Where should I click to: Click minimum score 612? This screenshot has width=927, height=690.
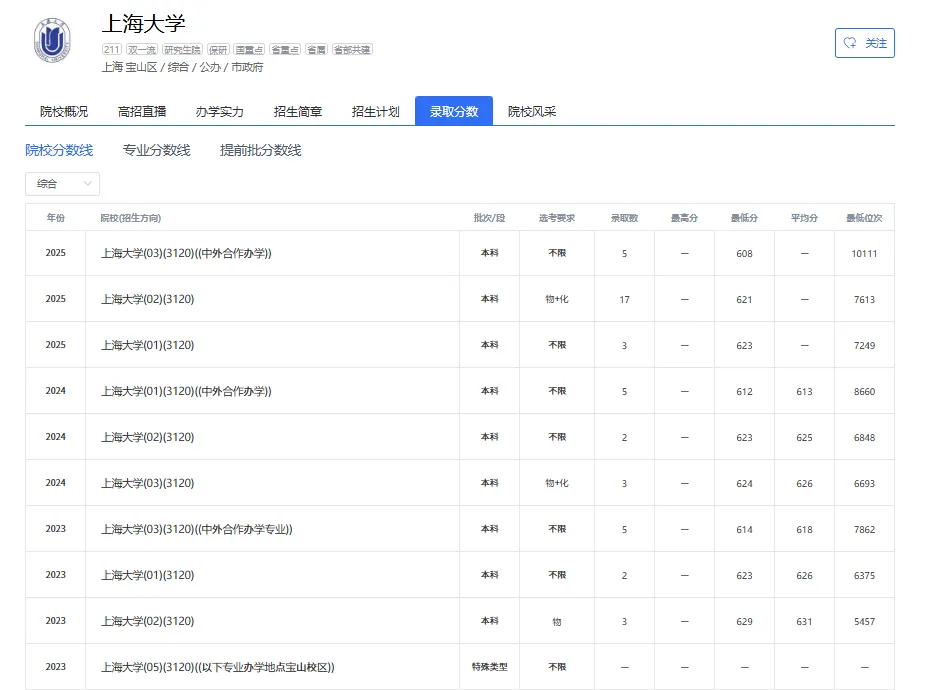click(x=744, y=391)
